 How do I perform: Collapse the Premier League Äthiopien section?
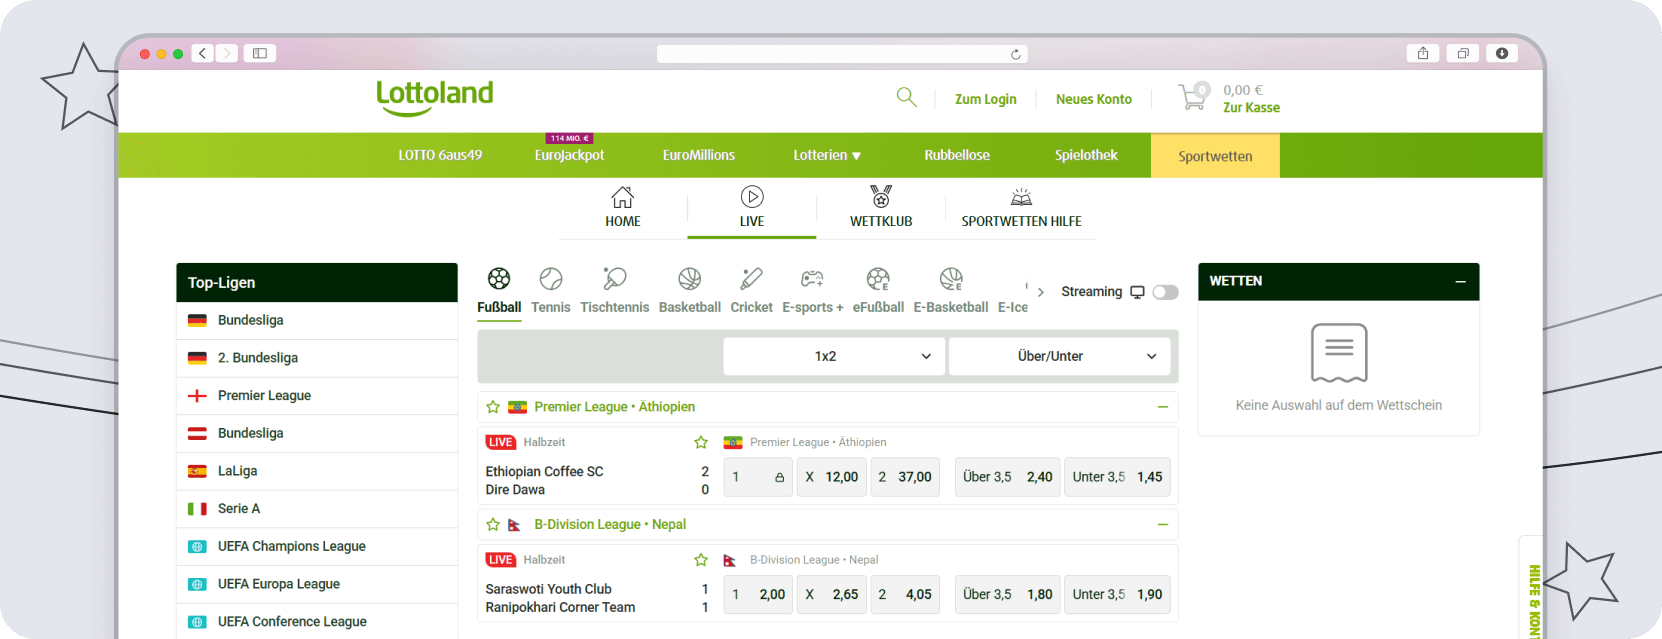coord(1163,407)
